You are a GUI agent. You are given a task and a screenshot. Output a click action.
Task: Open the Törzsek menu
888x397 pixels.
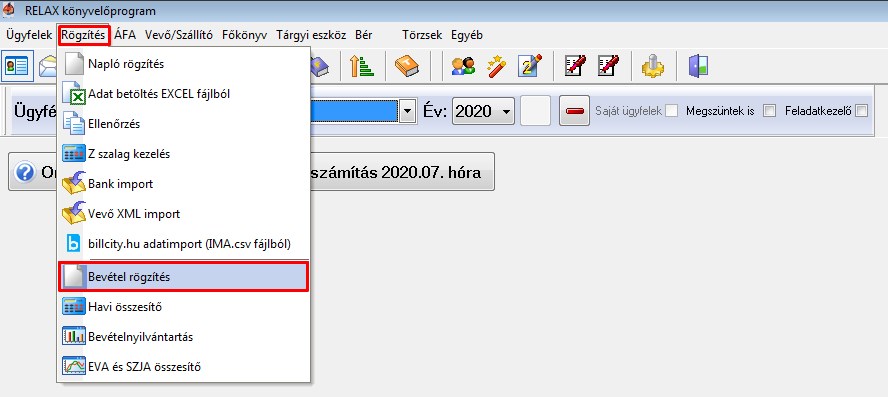(422, 35)
